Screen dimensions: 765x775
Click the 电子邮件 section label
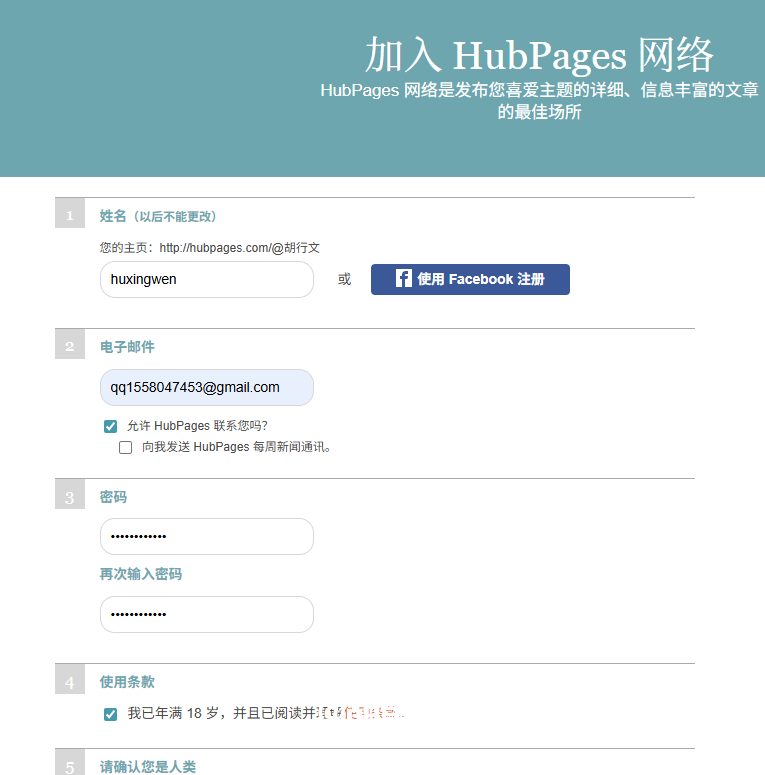(x=127, y=347)
